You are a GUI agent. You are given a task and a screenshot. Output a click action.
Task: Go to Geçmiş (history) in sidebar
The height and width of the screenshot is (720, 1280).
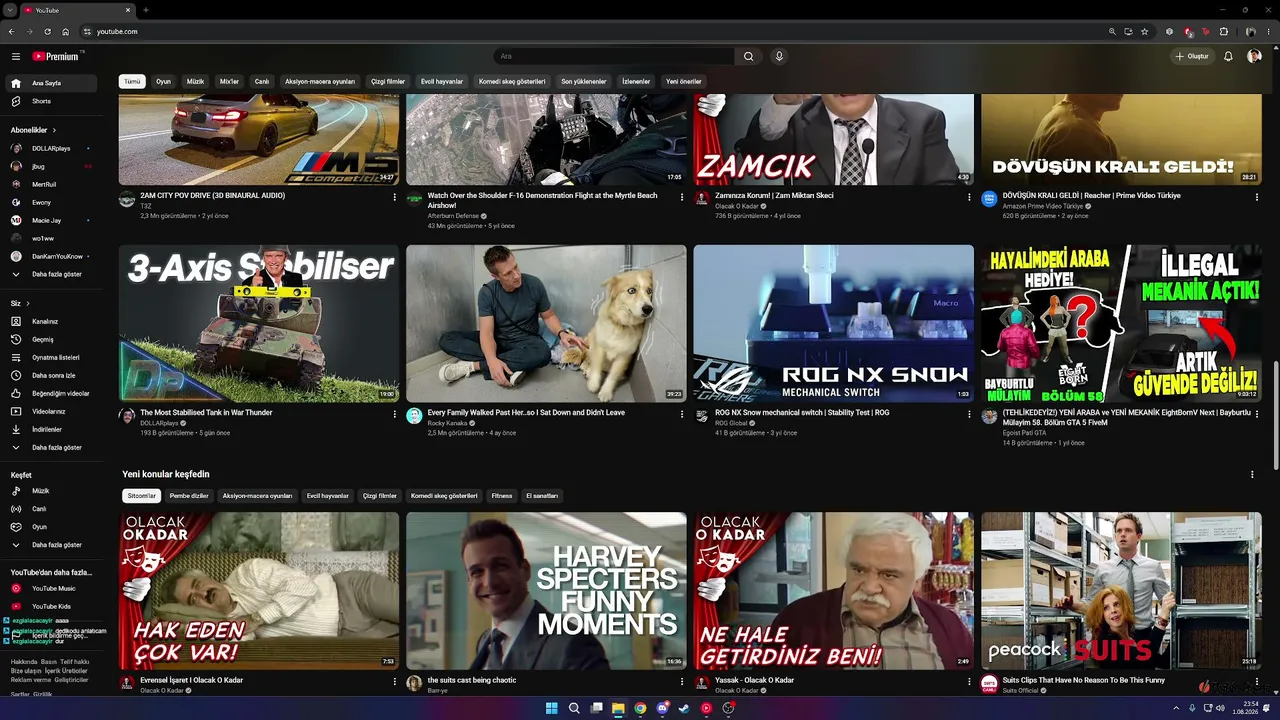coord(50,339)
